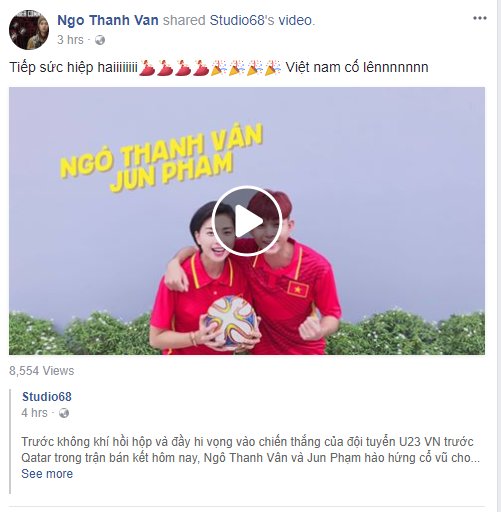The height and width of the screenshot is (512, 501).
Task: Click the soccer ball in the video
Action: [x=232, y=321]
